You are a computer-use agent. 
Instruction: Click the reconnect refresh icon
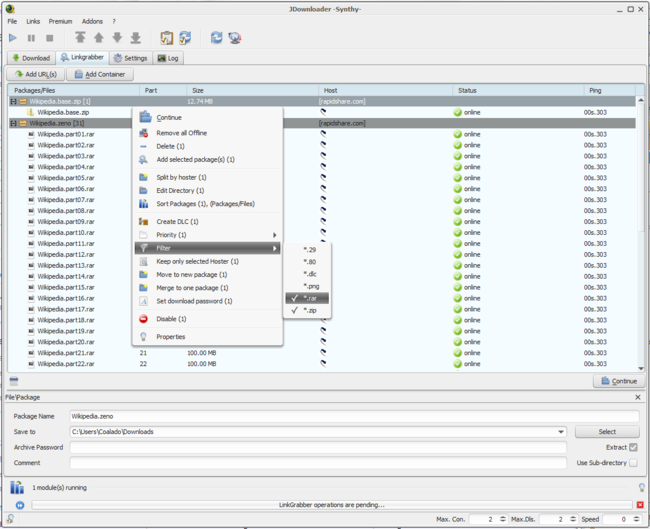(216, 38)
